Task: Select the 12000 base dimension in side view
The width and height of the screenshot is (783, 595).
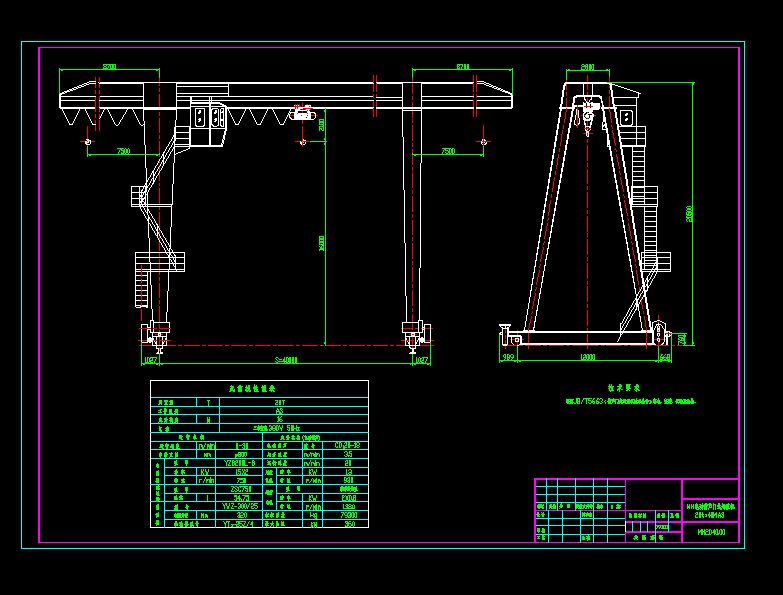Action: (588, 357)
